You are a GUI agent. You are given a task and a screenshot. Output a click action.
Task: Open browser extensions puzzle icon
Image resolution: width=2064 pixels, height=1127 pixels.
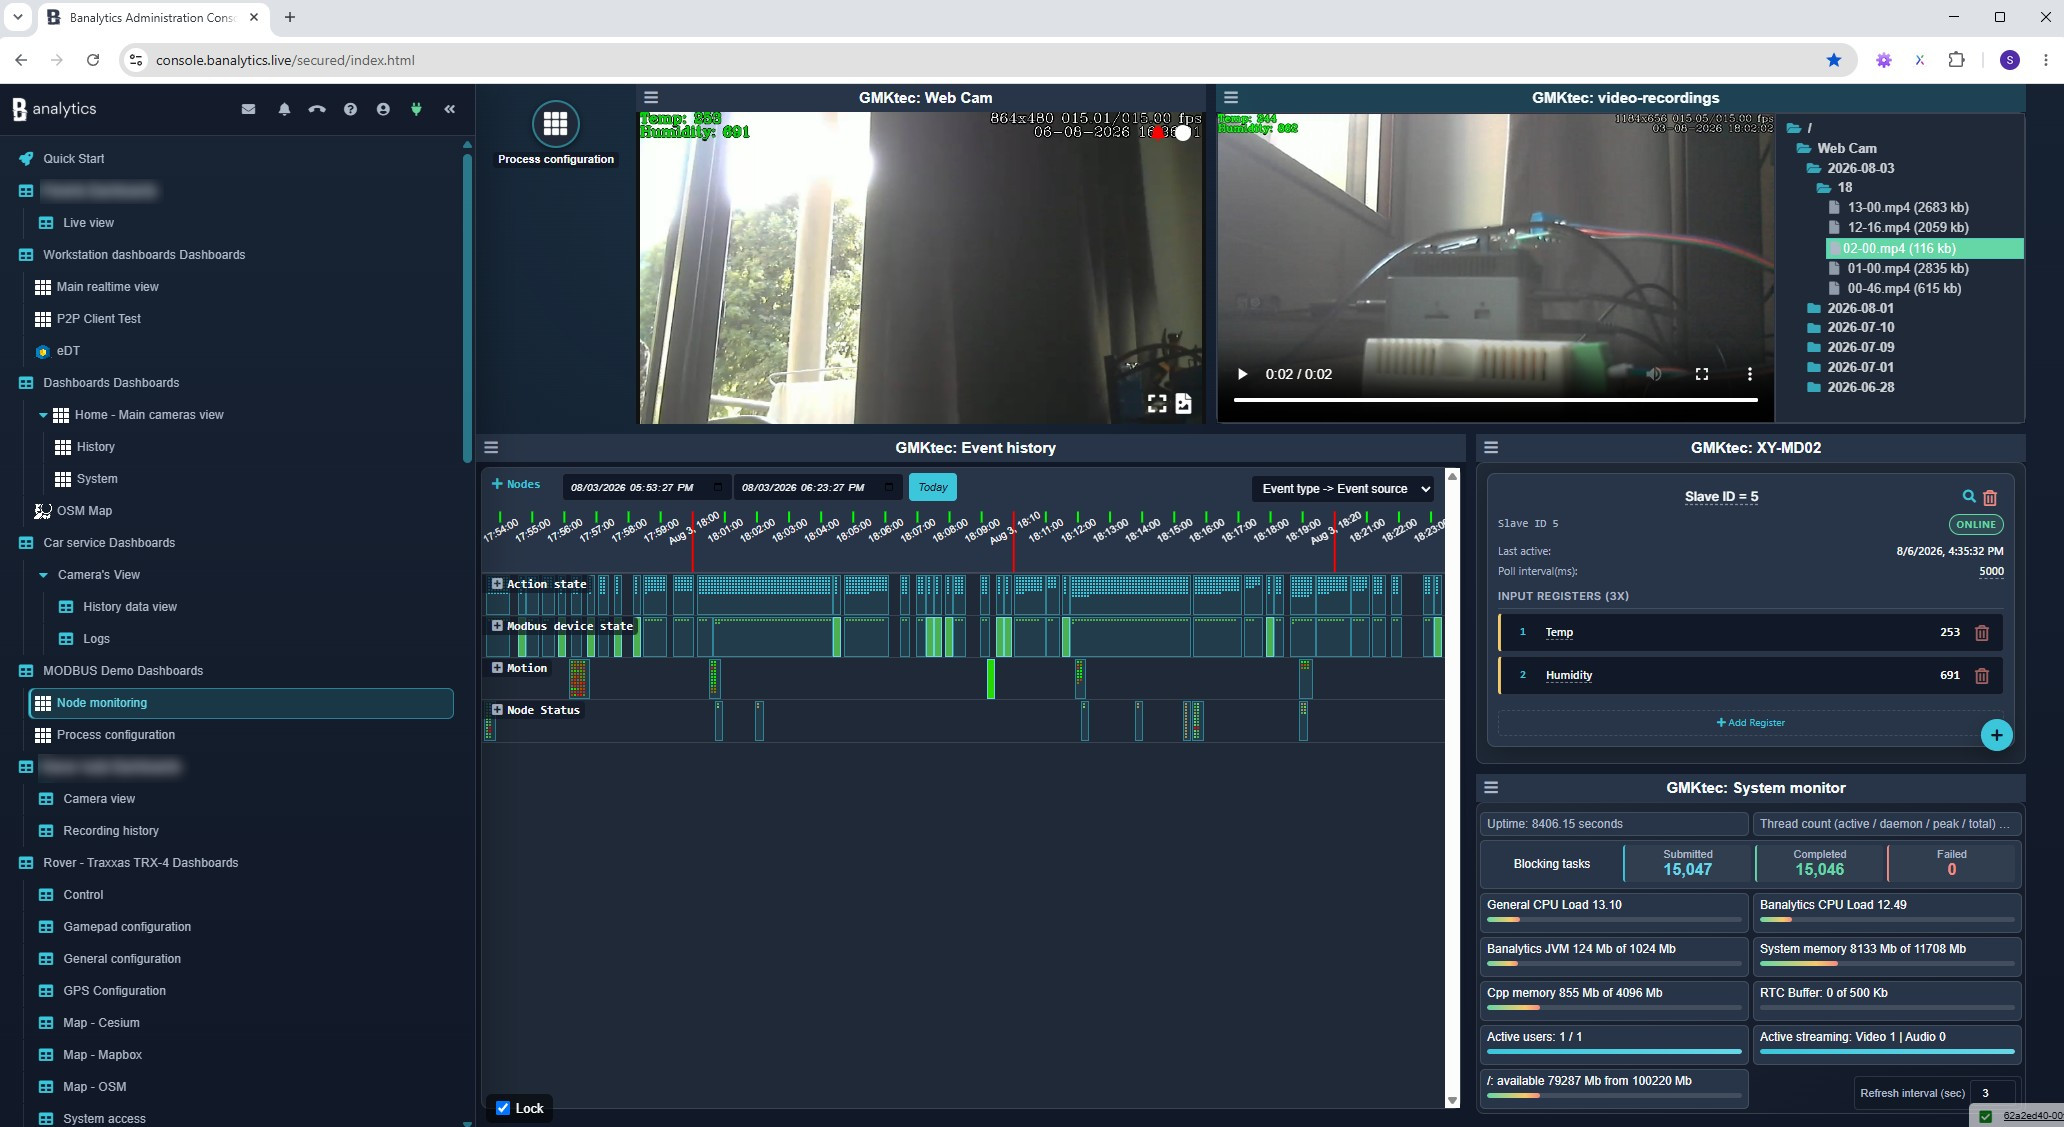click(1957, 60)
